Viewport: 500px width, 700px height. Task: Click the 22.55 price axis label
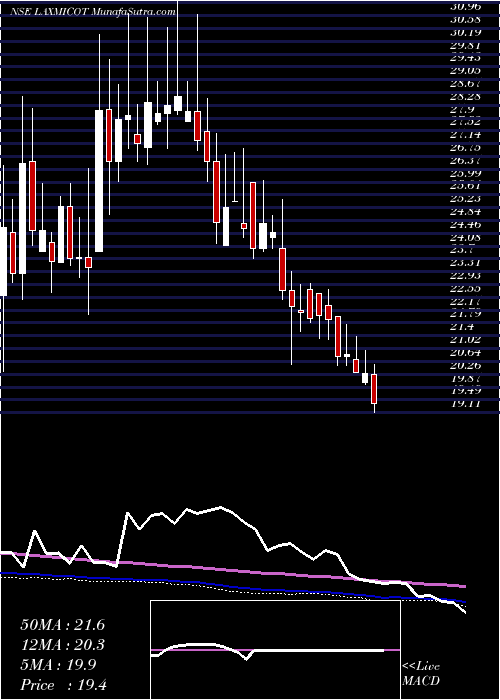coord(465,289)
